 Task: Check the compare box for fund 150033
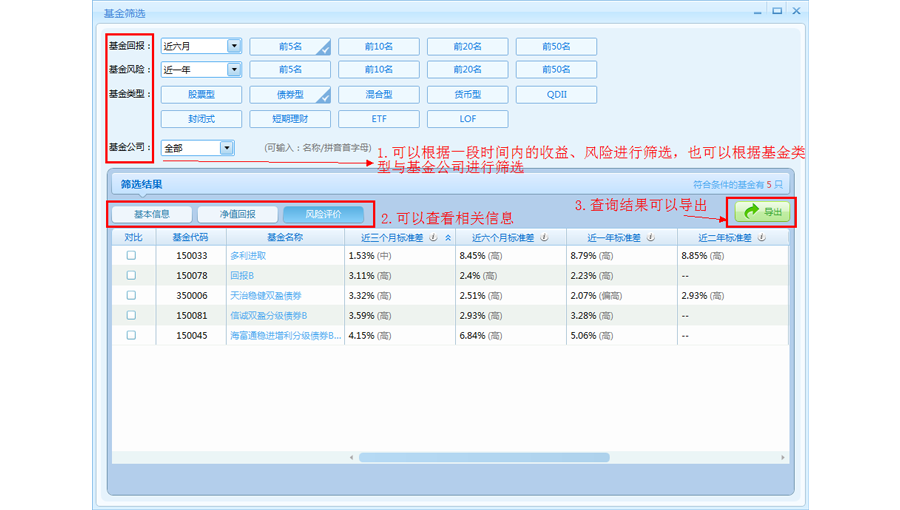coord(131,256)
